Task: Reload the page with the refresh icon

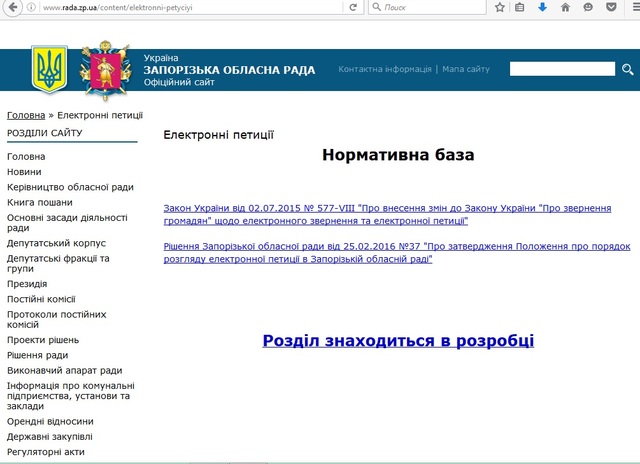Action: pos(353,7)
